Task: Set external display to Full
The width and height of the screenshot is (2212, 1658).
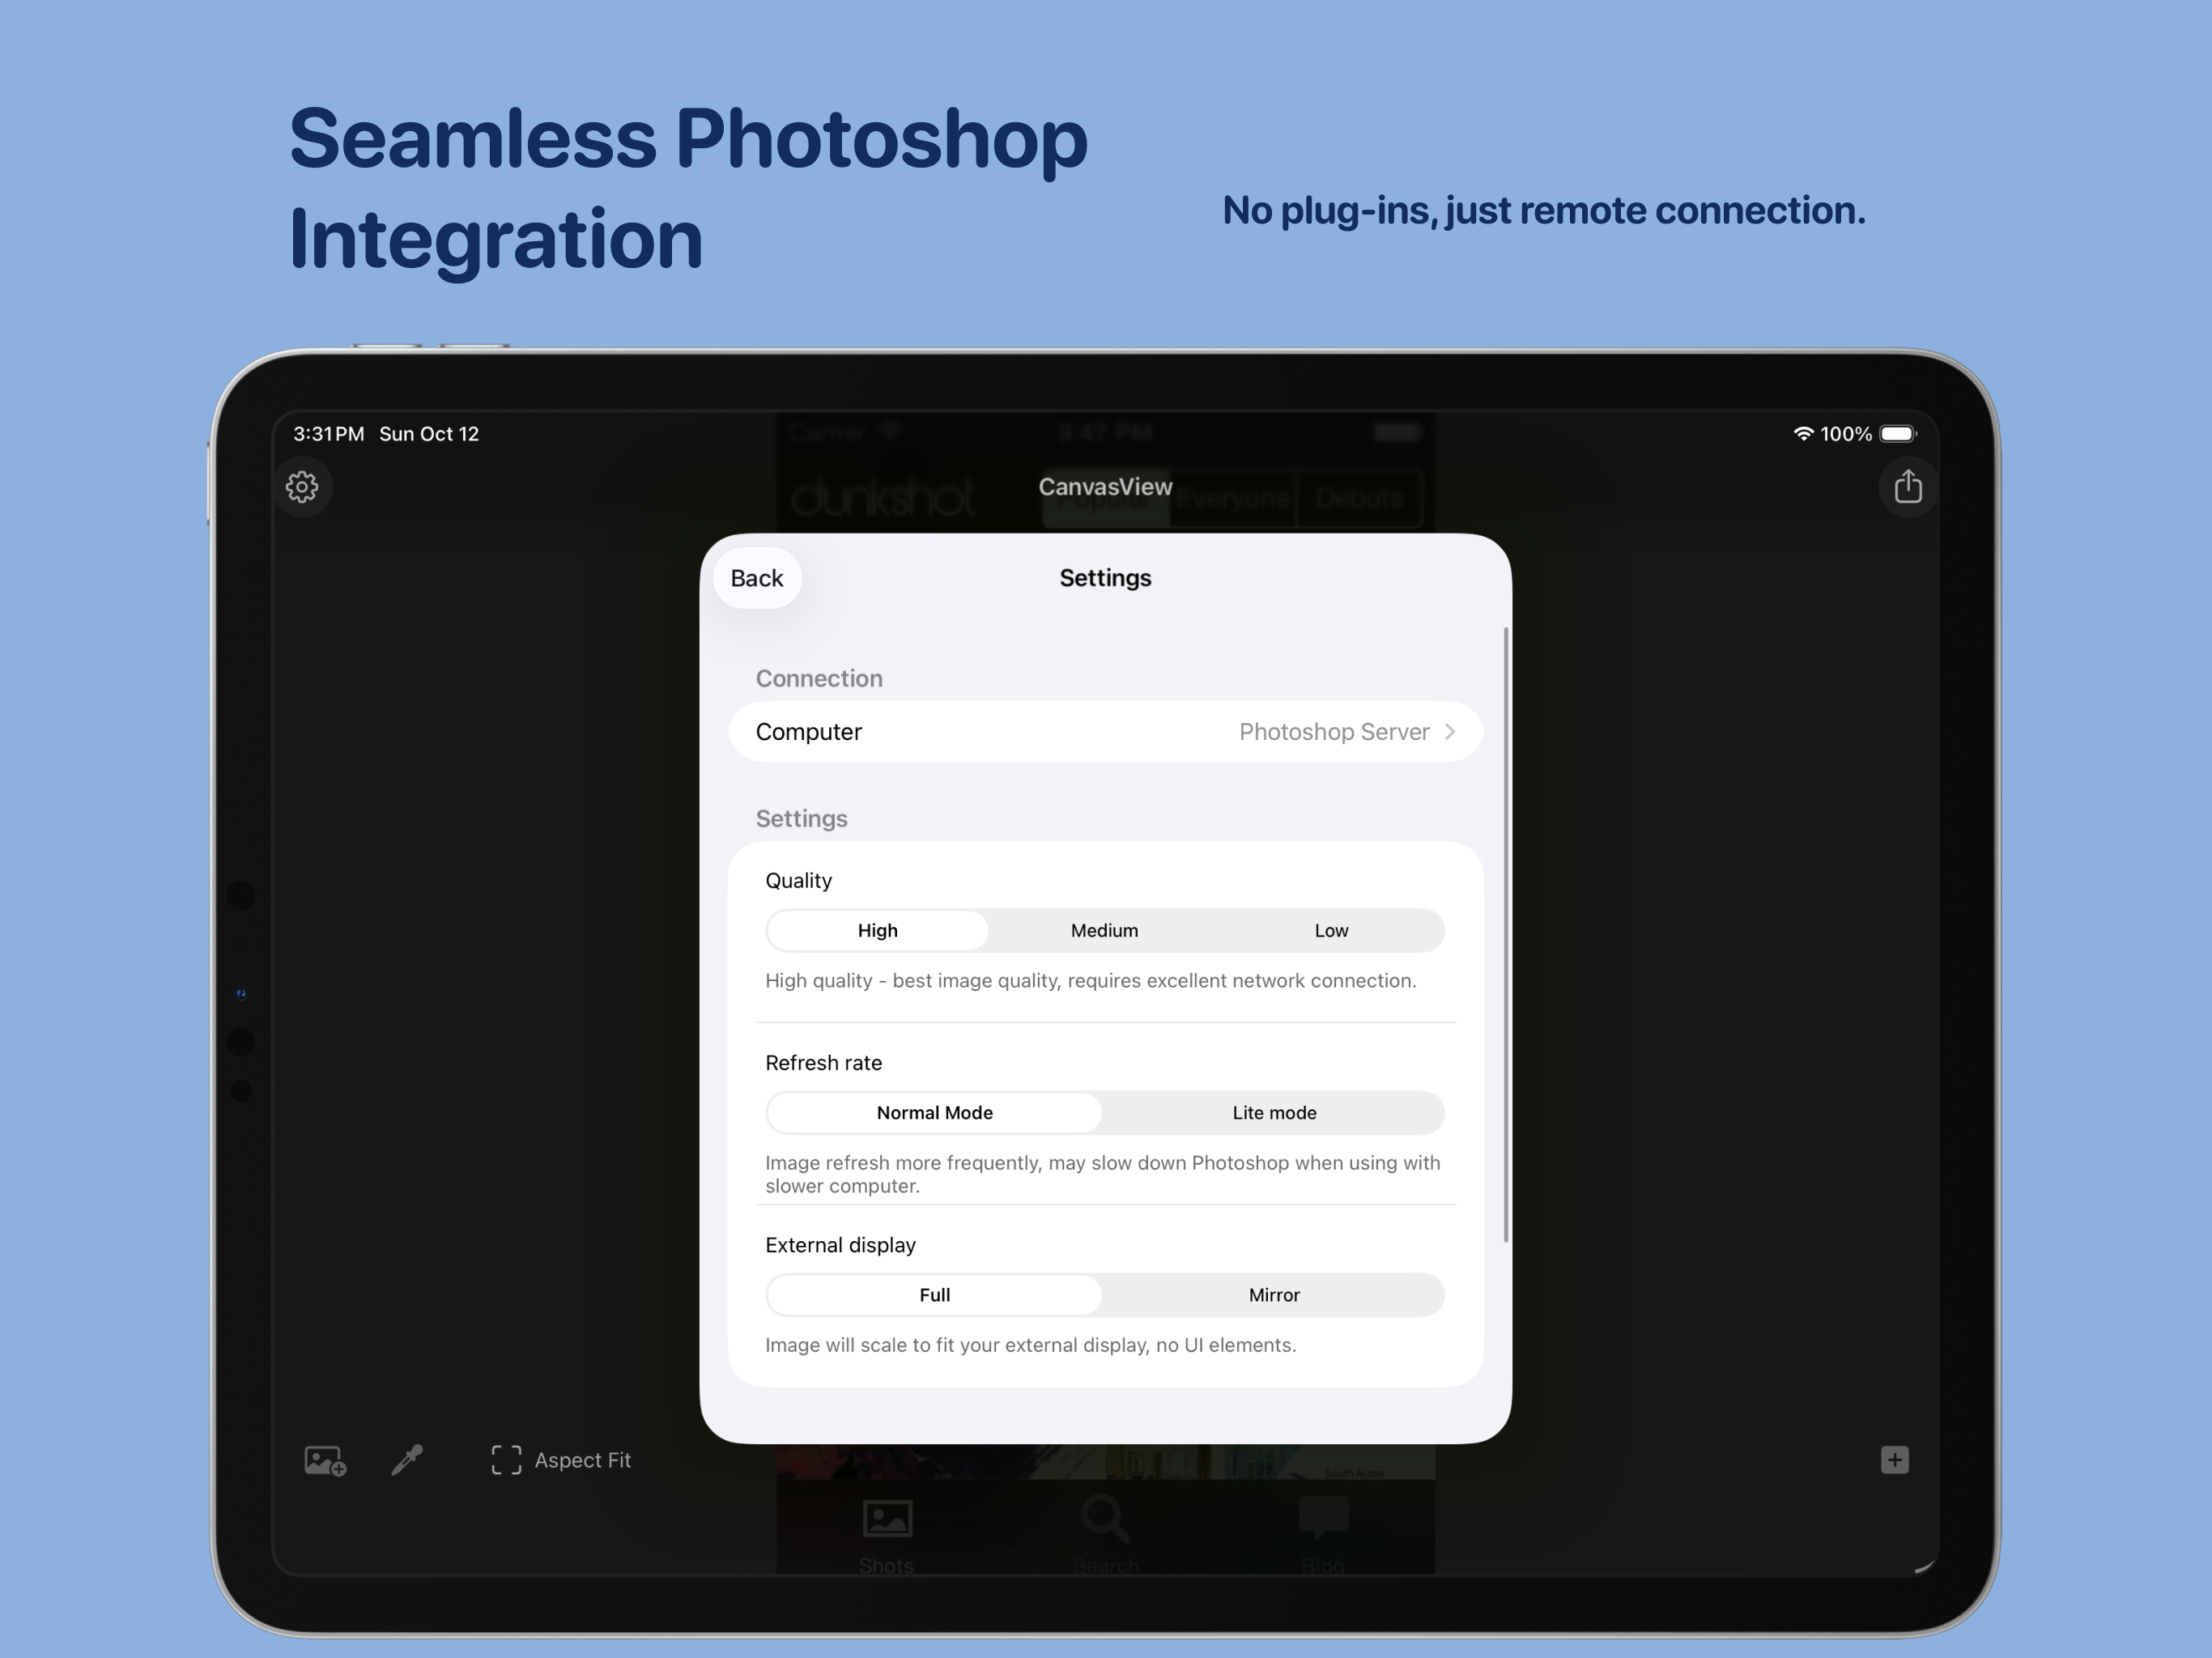Action: point(934,1294)
